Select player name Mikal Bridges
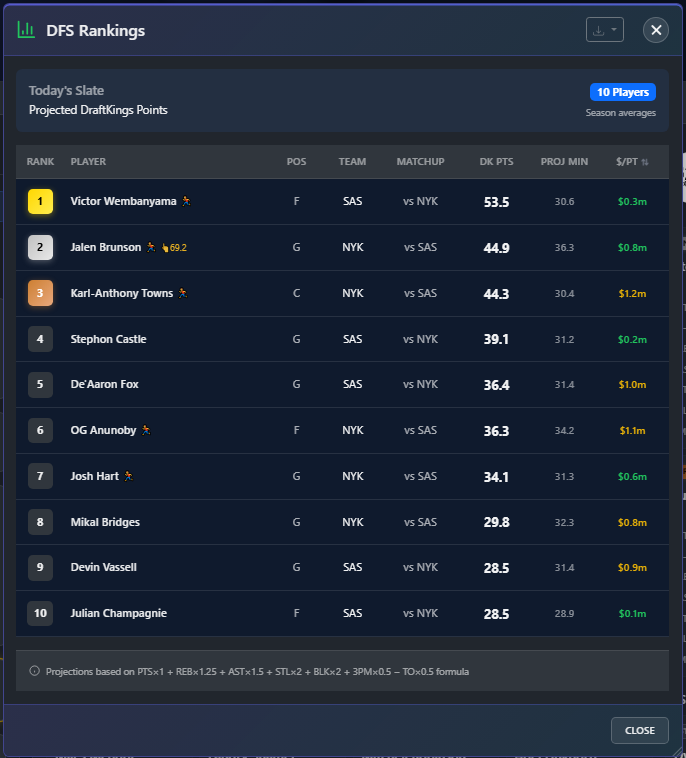686x758 pixels. click(105, 522)
